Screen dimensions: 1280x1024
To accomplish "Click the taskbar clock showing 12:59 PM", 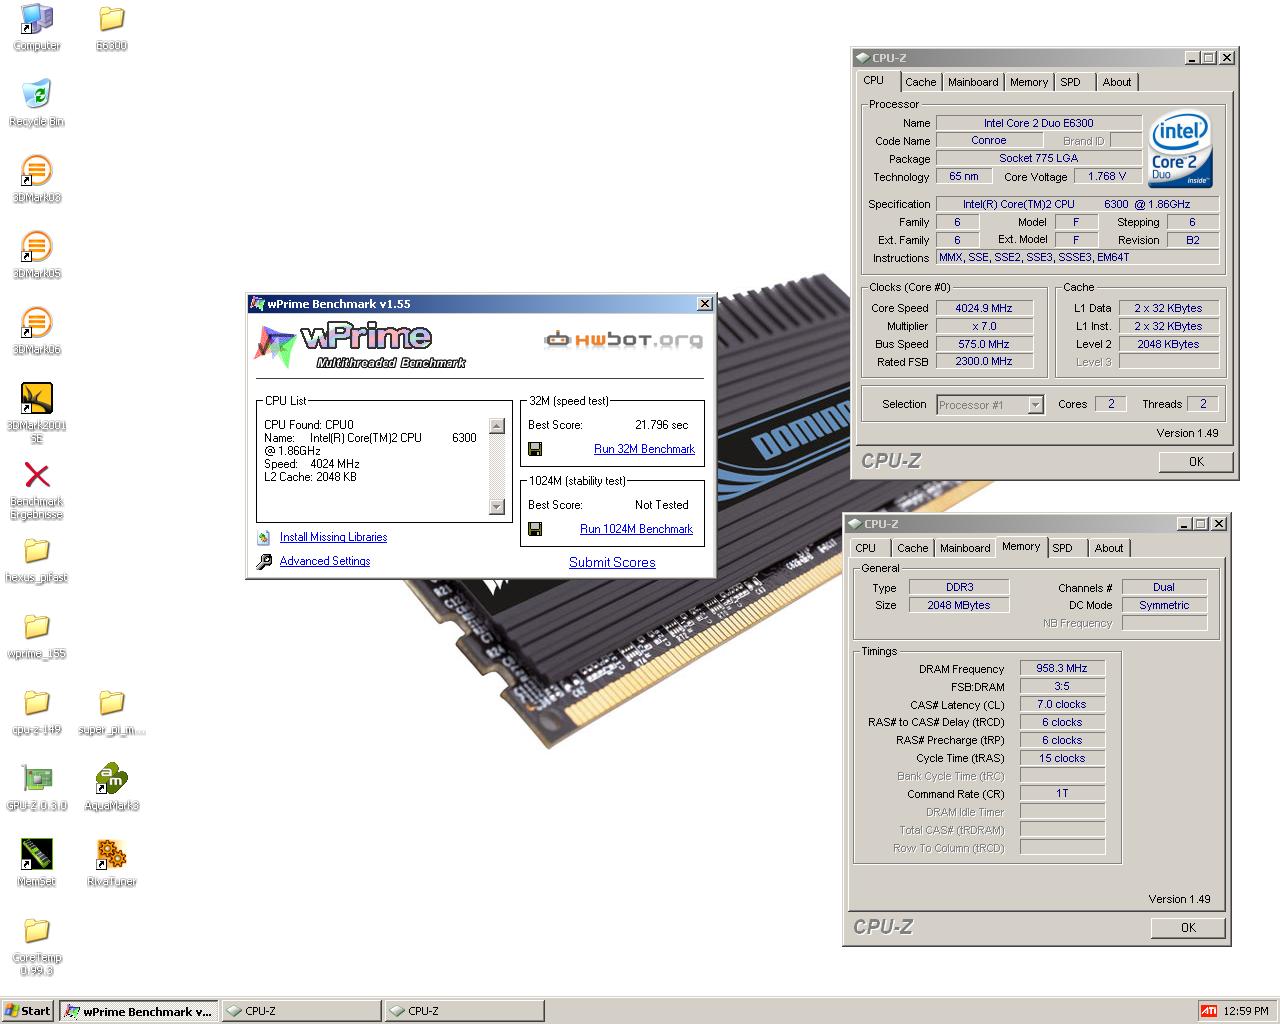I will point(1246,1011).
